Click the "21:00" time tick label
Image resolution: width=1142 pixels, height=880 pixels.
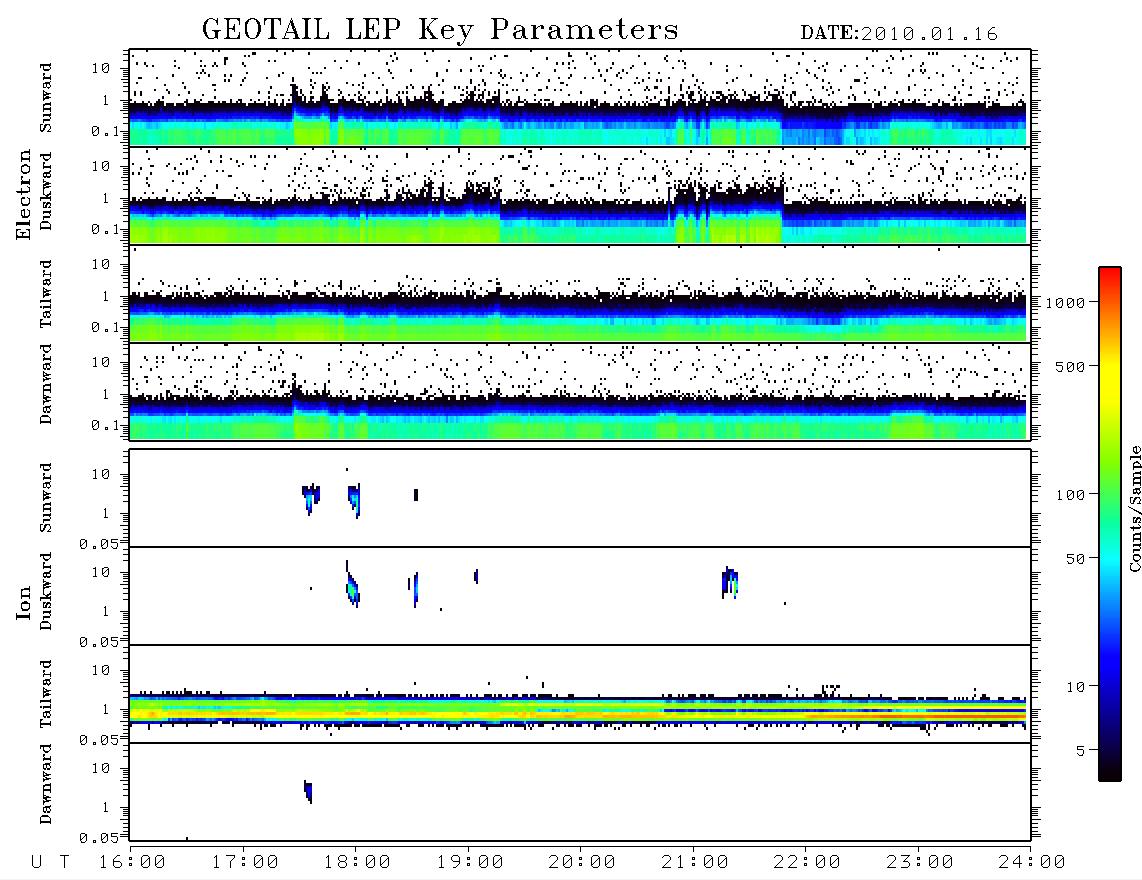click(x=695, y=863)
